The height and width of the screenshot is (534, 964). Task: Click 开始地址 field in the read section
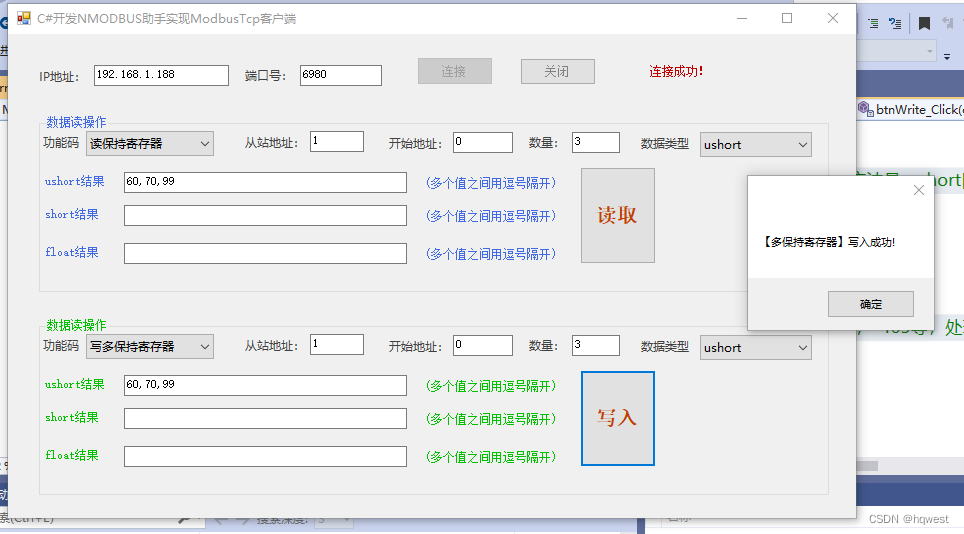point(483,143)
